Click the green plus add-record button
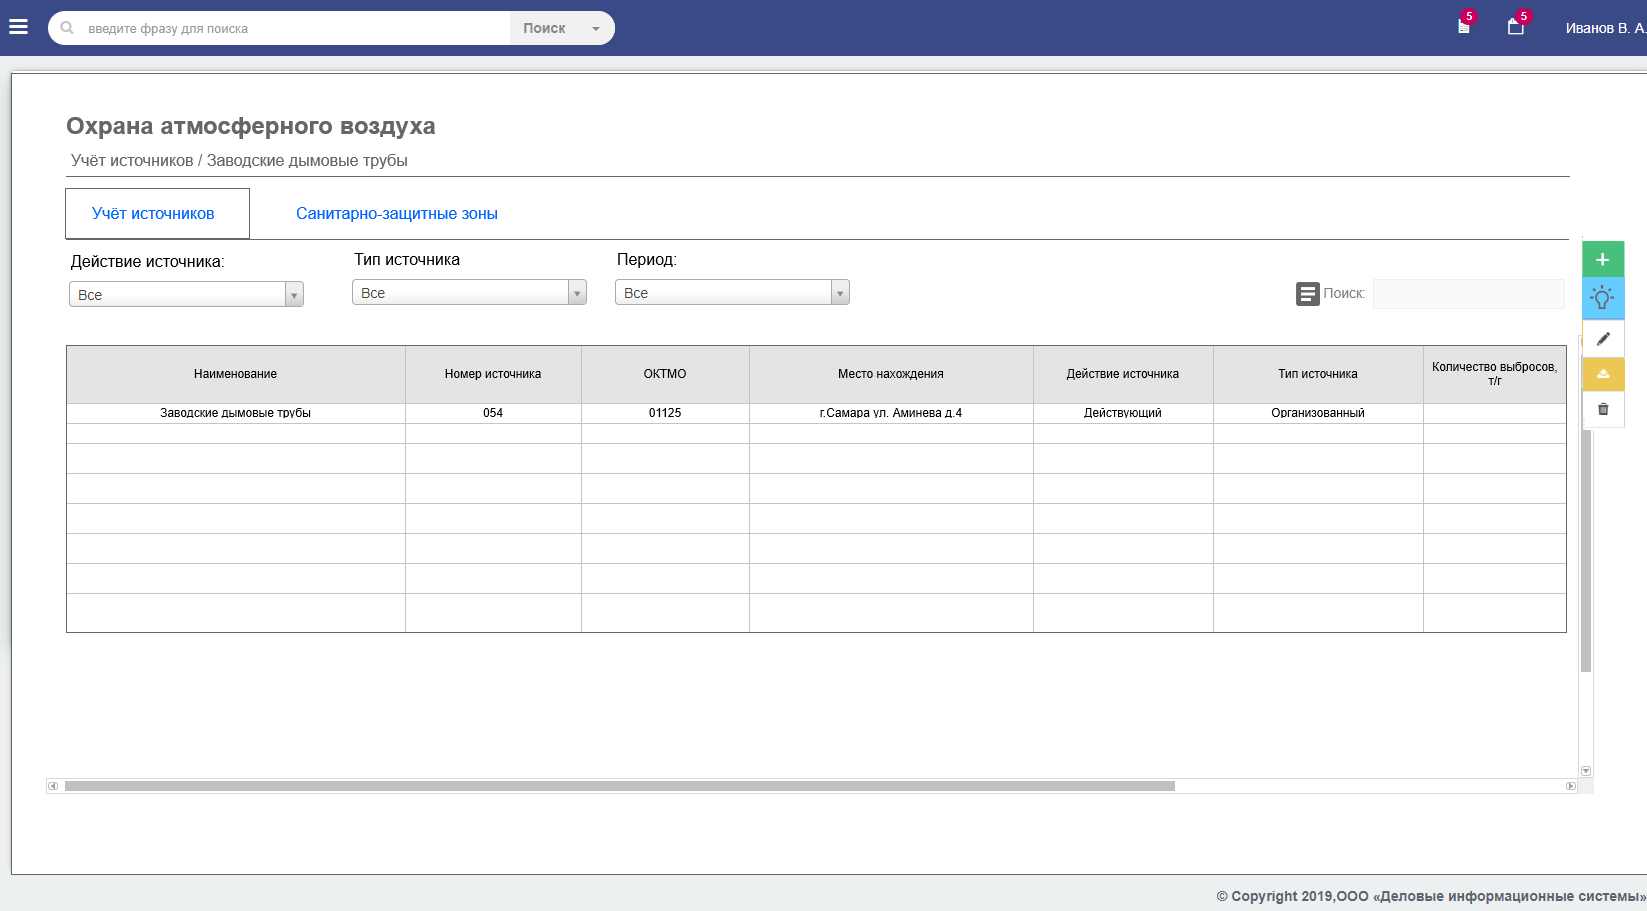Image resolution: width=1647 pixels, height=911 pixels. (x=1603, y=259)
